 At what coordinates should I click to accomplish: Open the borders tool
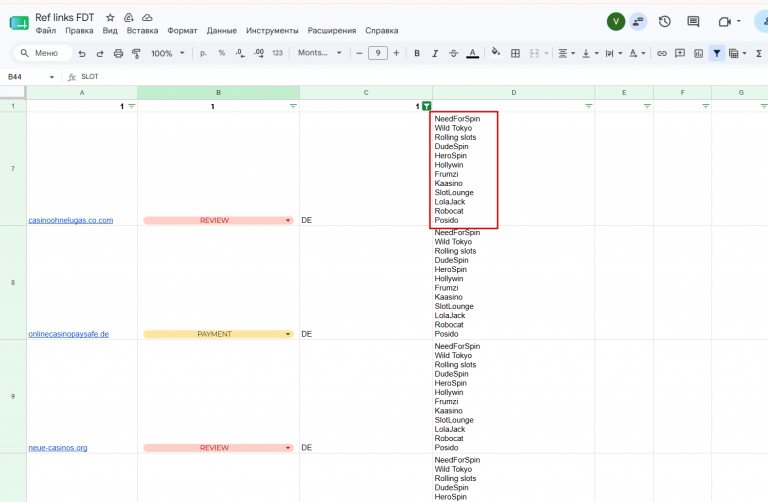pos(515,53)
